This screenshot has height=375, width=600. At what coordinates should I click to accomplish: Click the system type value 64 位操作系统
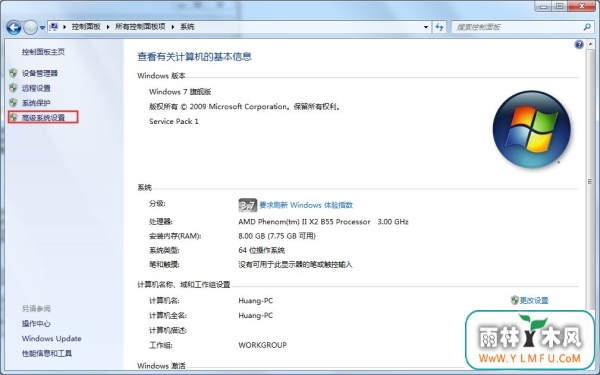tap(262, 250)
